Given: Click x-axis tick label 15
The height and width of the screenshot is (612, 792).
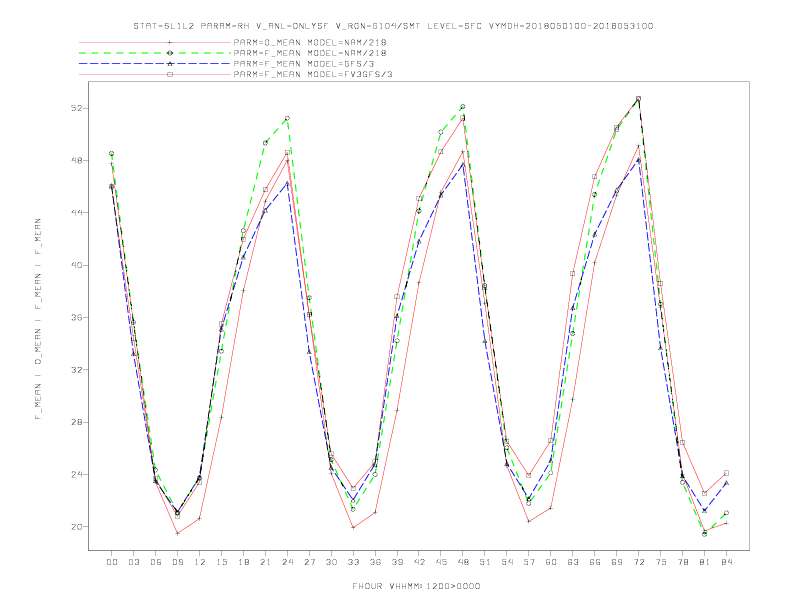Looking at the screenshot, I should point(221,562).
